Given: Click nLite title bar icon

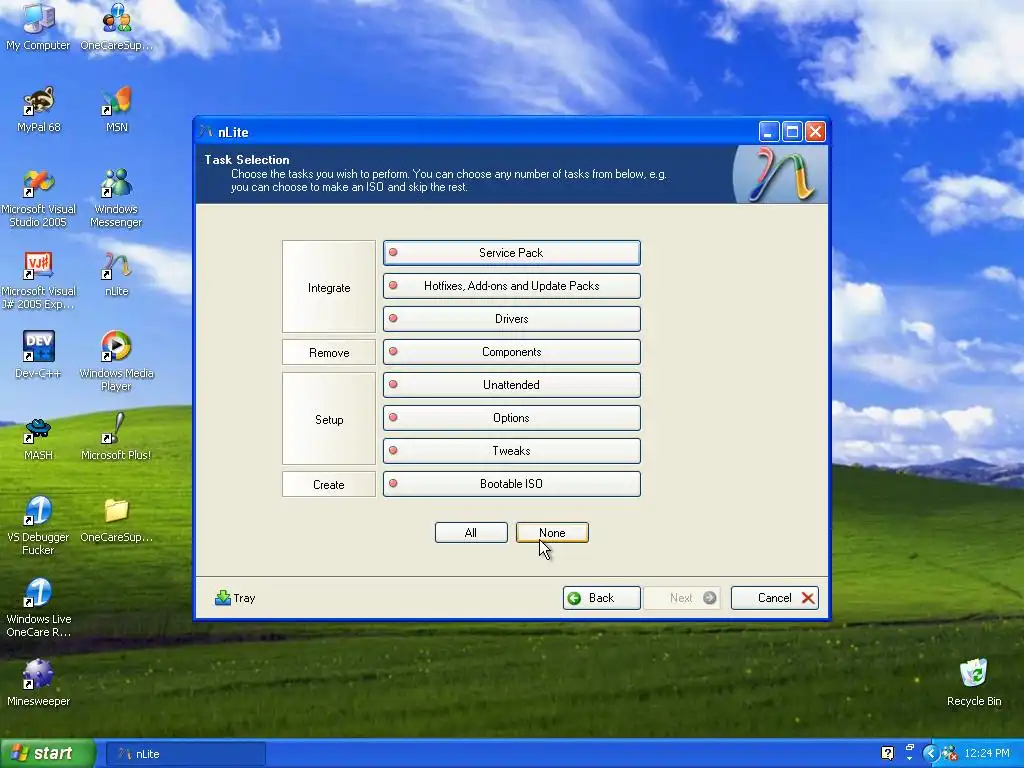Looking at the screenshot, I should coord(206,132).
